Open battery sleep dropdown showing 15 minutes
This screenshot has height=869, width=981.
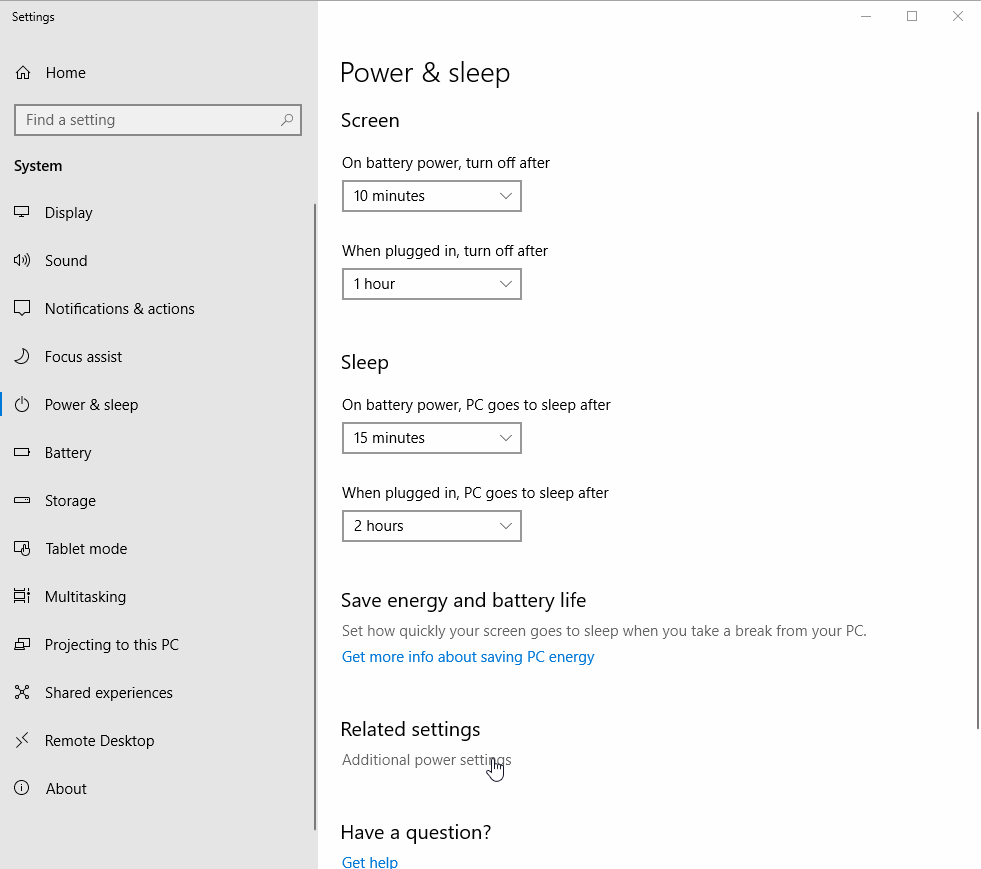click(431, 438)
